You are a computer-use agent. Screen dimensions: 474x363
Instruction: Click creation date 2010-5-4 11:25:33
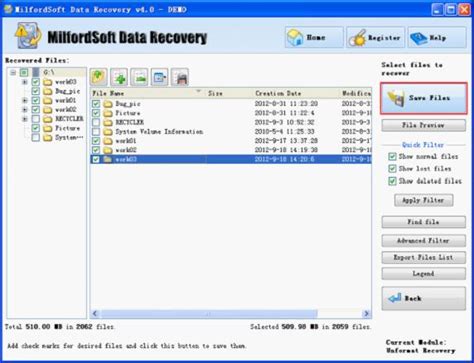pos(286,132)
